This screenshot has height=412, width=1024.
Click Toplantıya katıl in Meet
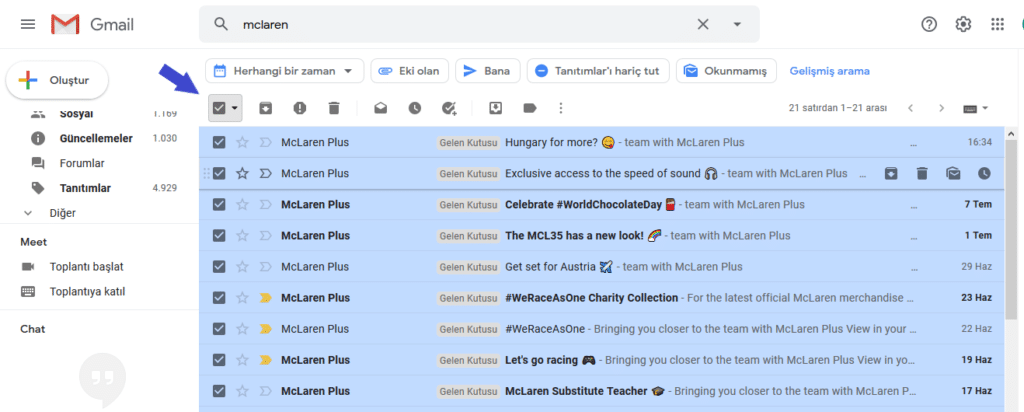(x=87, y=291)
